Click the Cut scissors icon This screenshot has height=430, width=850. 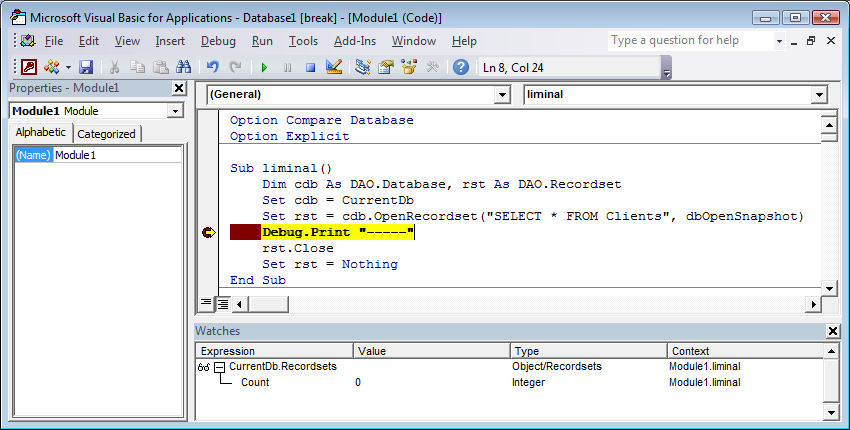pos(114,67)
